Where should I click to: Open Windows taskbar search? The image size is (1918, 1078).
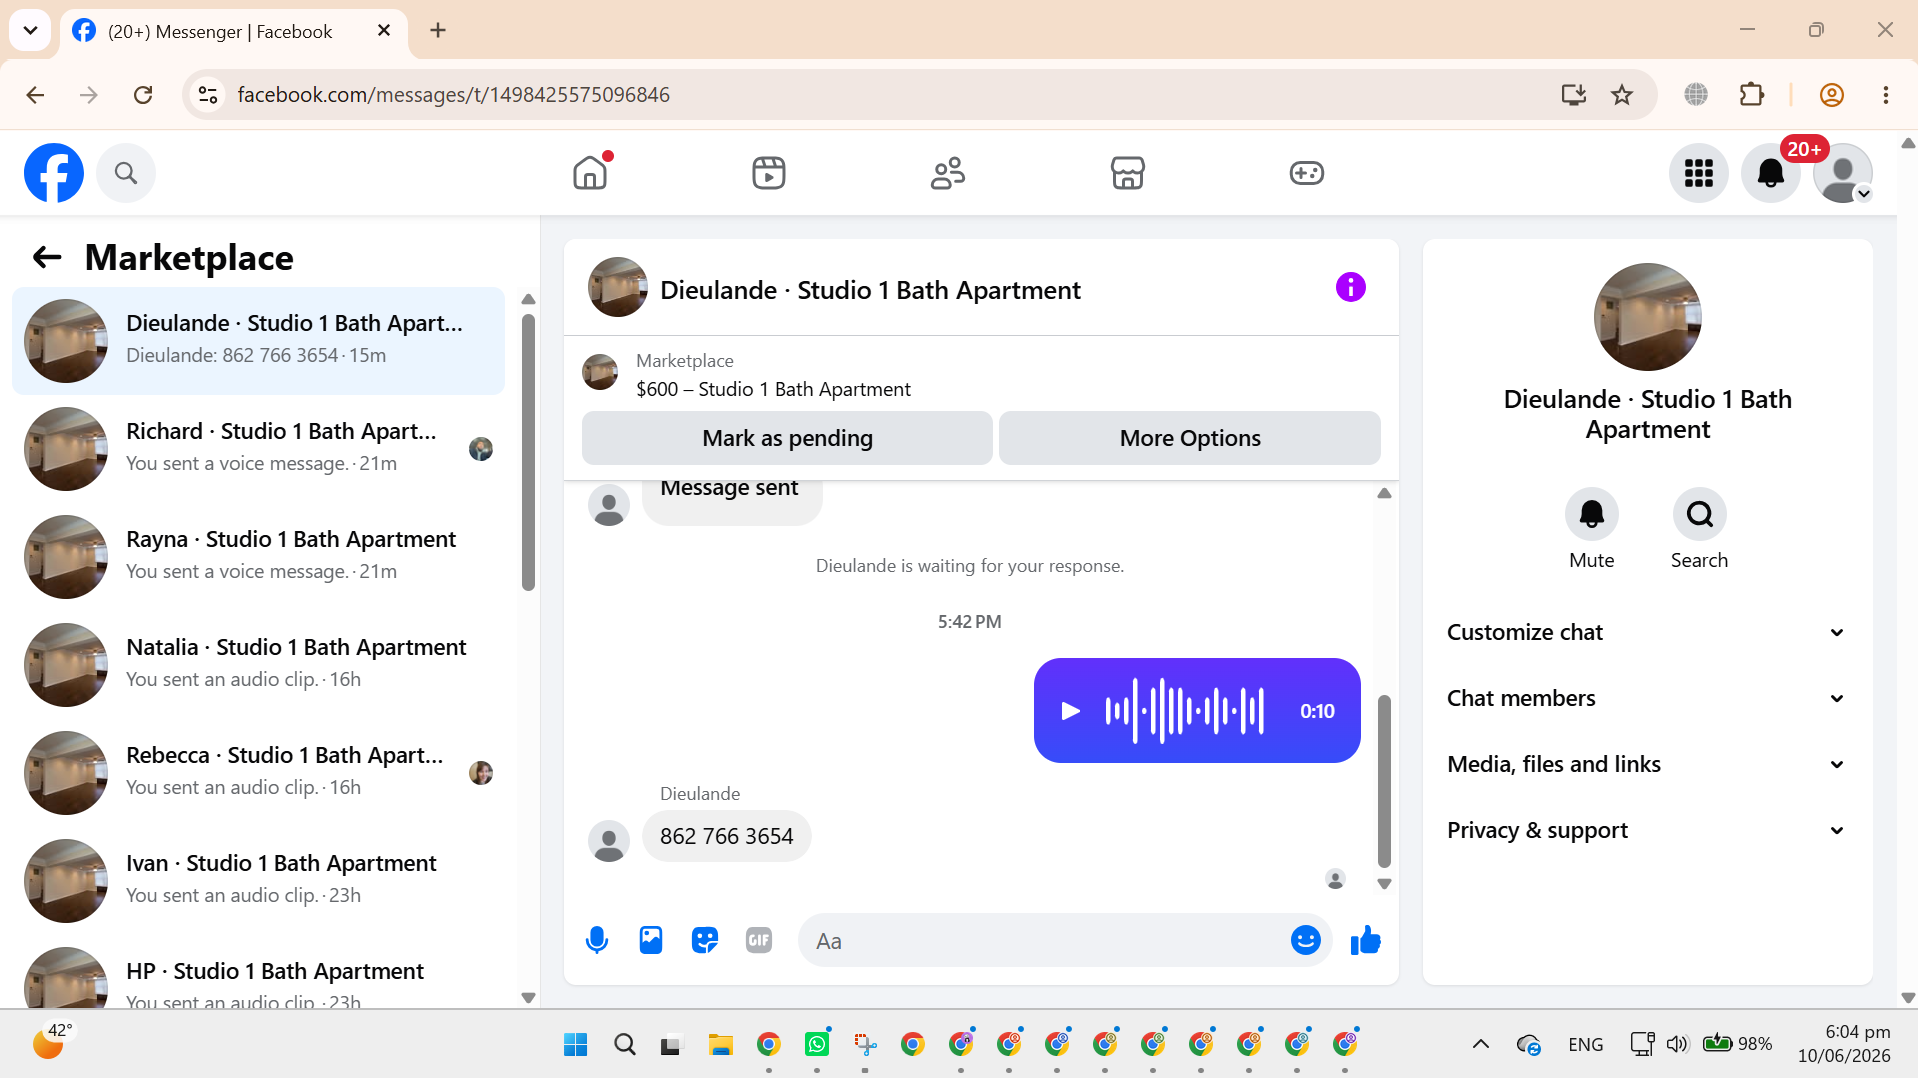click(625, 1045)
